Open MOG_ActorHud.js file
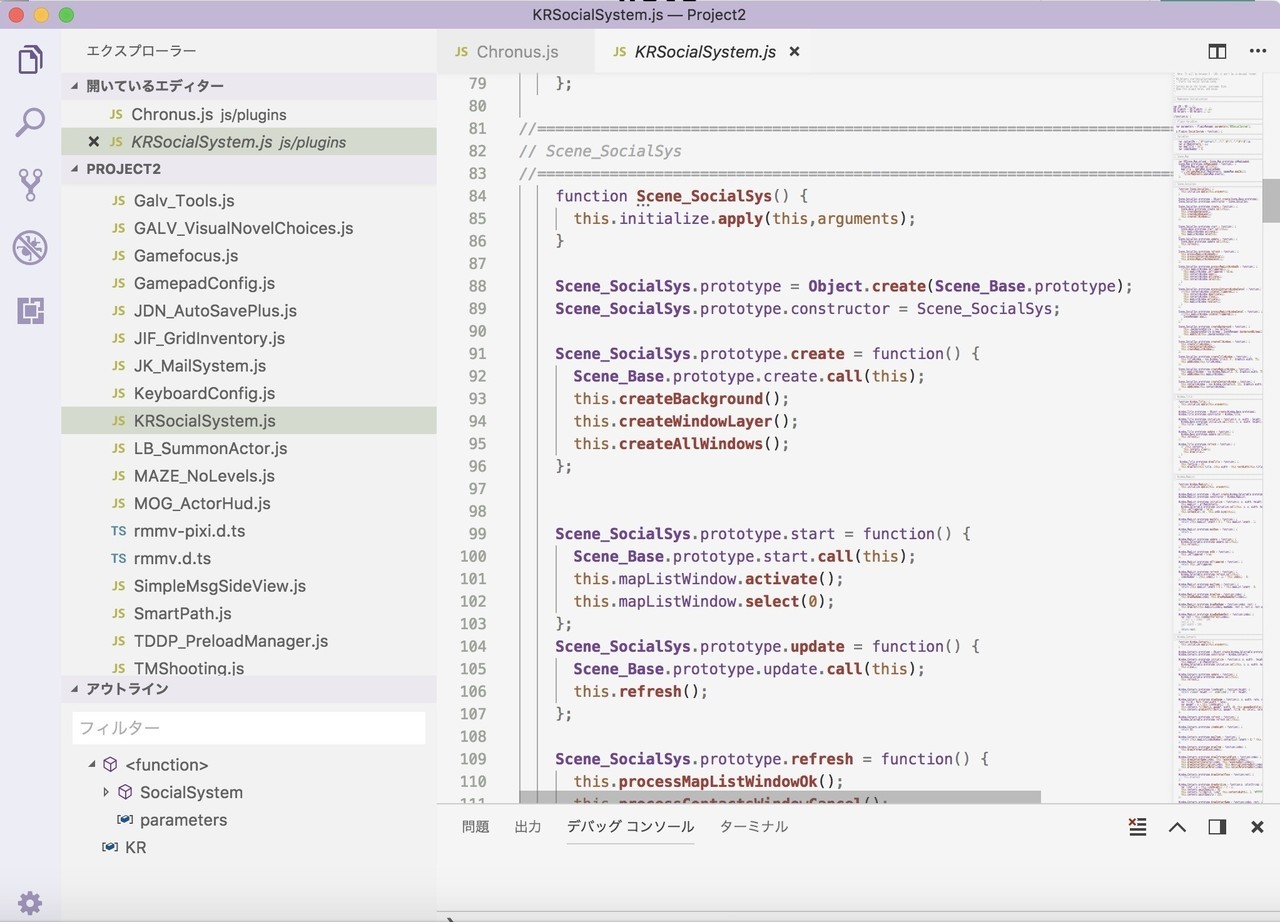 coord(249,503)
